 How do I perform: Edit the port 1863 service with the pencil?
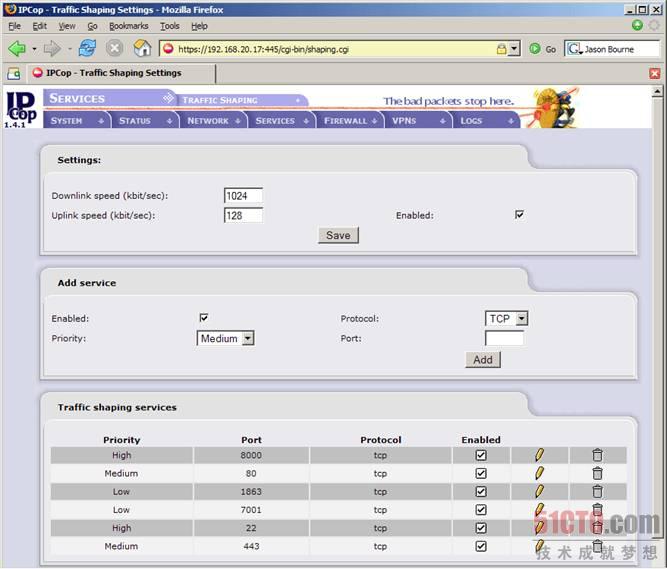click(539, 492)
